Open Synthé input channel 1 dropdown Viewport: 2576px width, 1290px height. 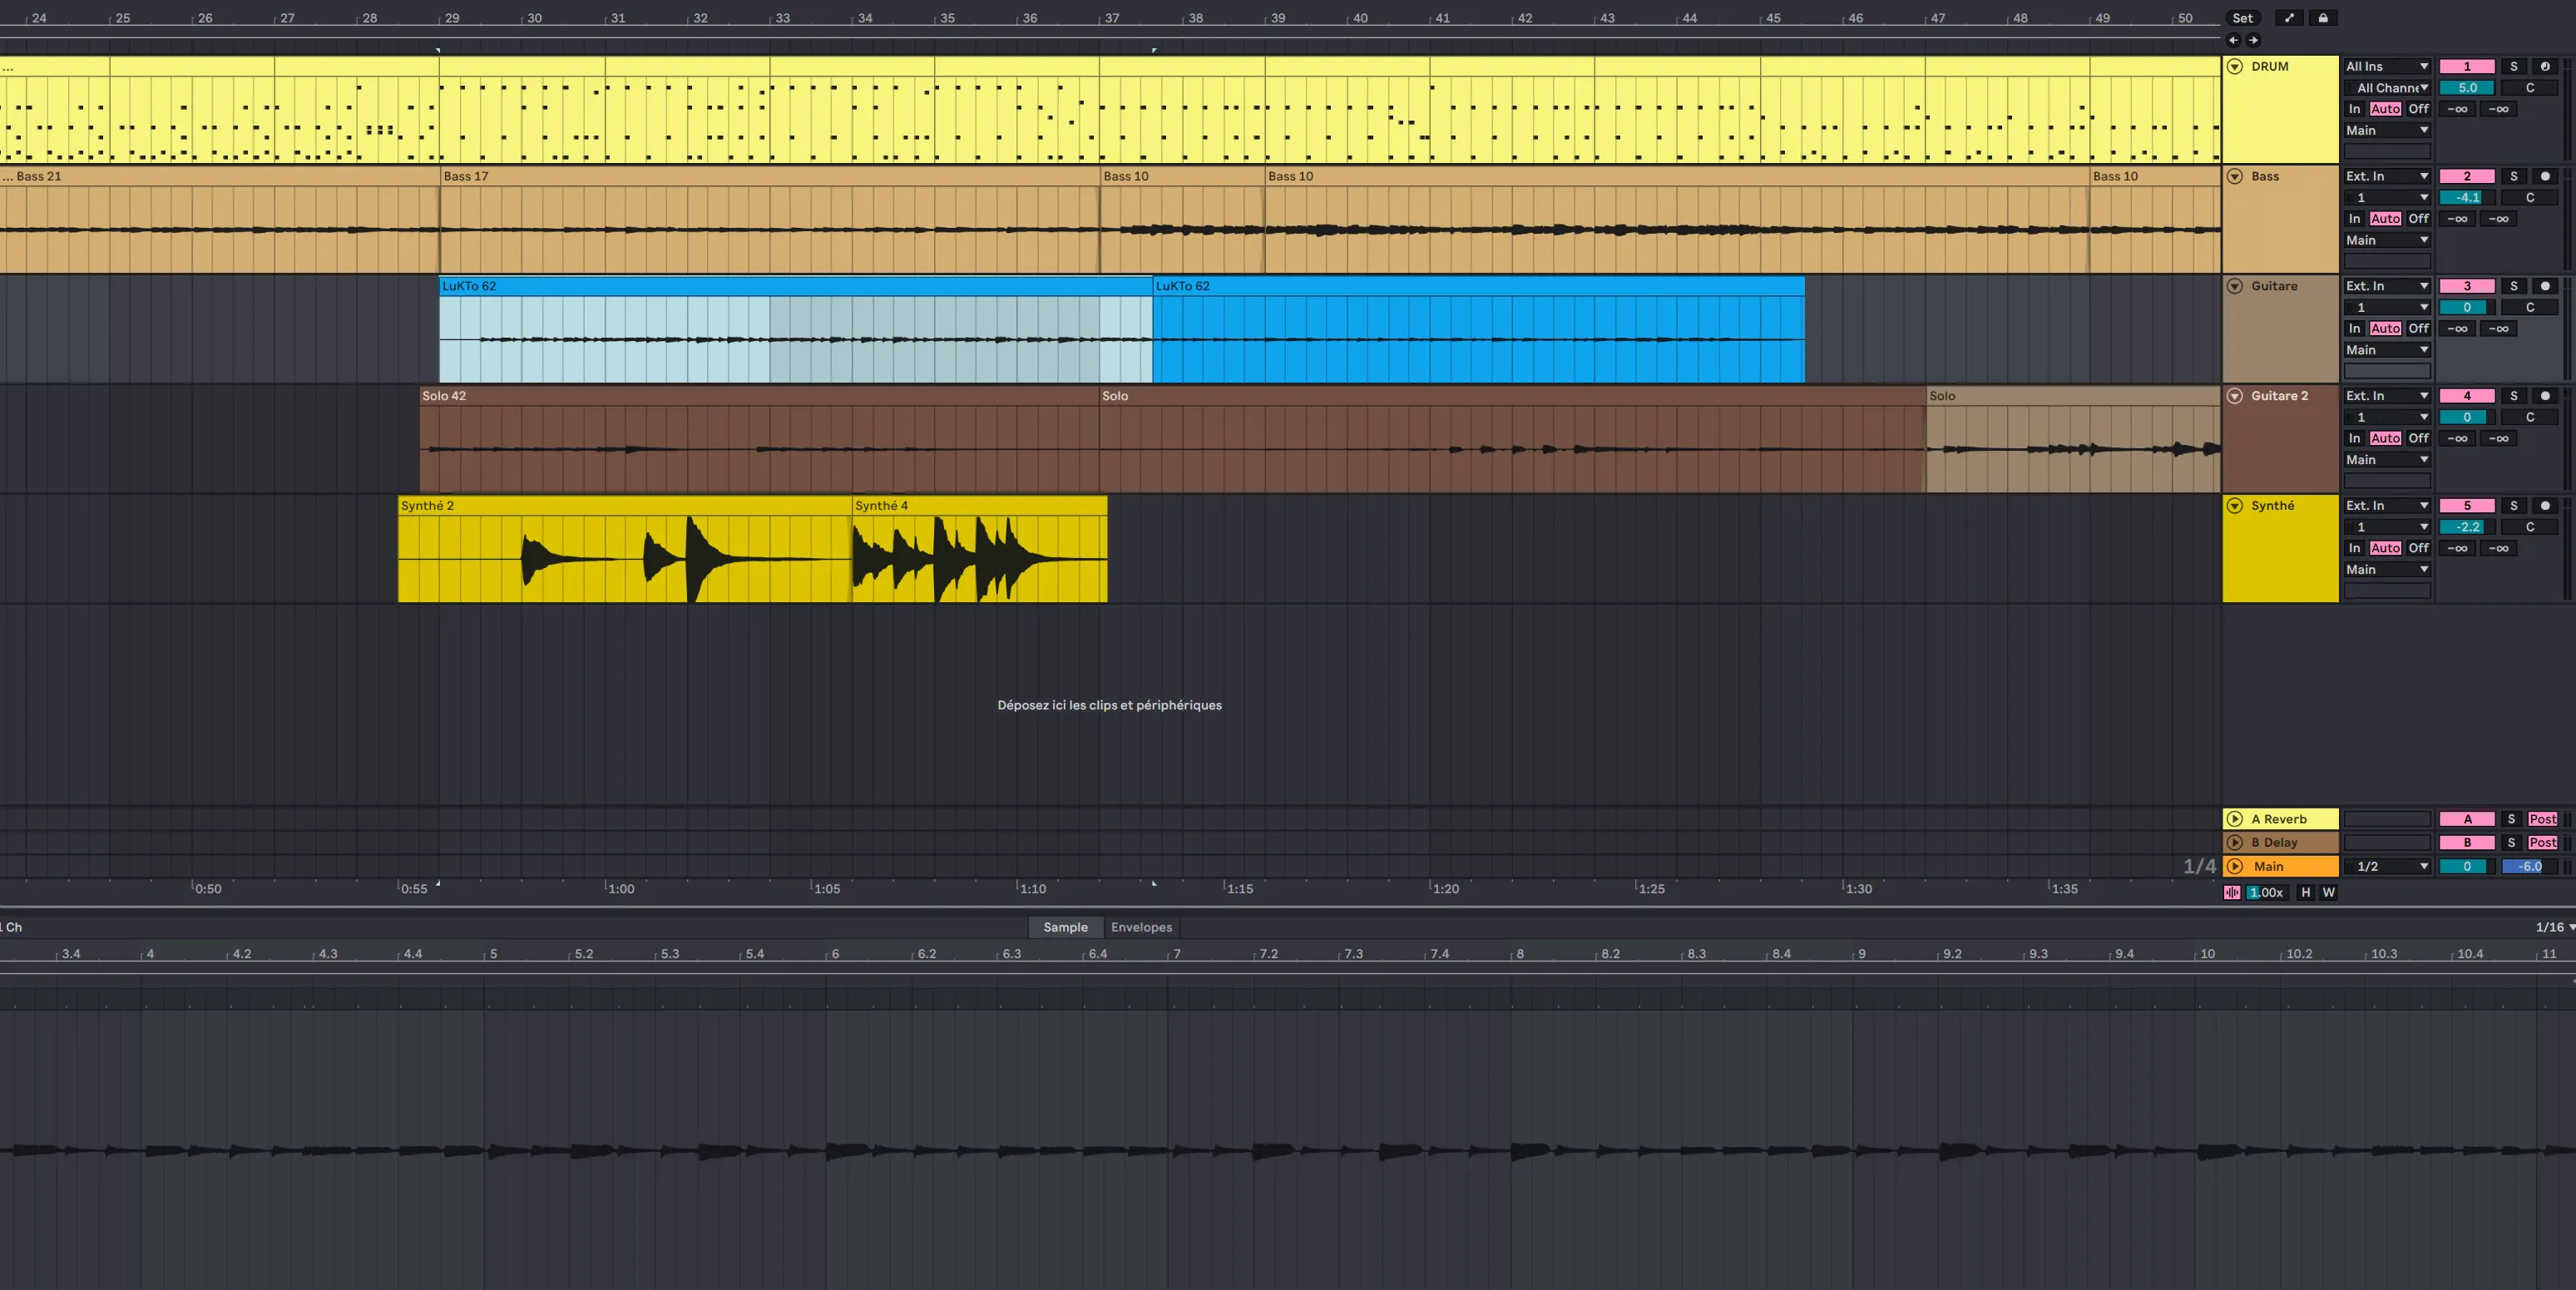tap(2387, 527)
